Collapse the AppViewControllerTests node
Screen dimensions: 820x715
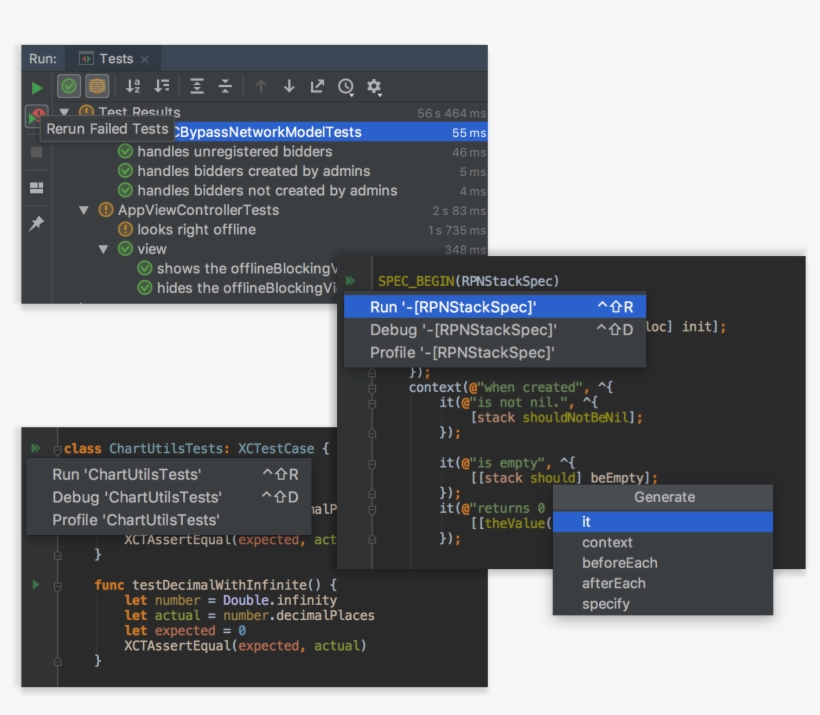pos(84,210)
